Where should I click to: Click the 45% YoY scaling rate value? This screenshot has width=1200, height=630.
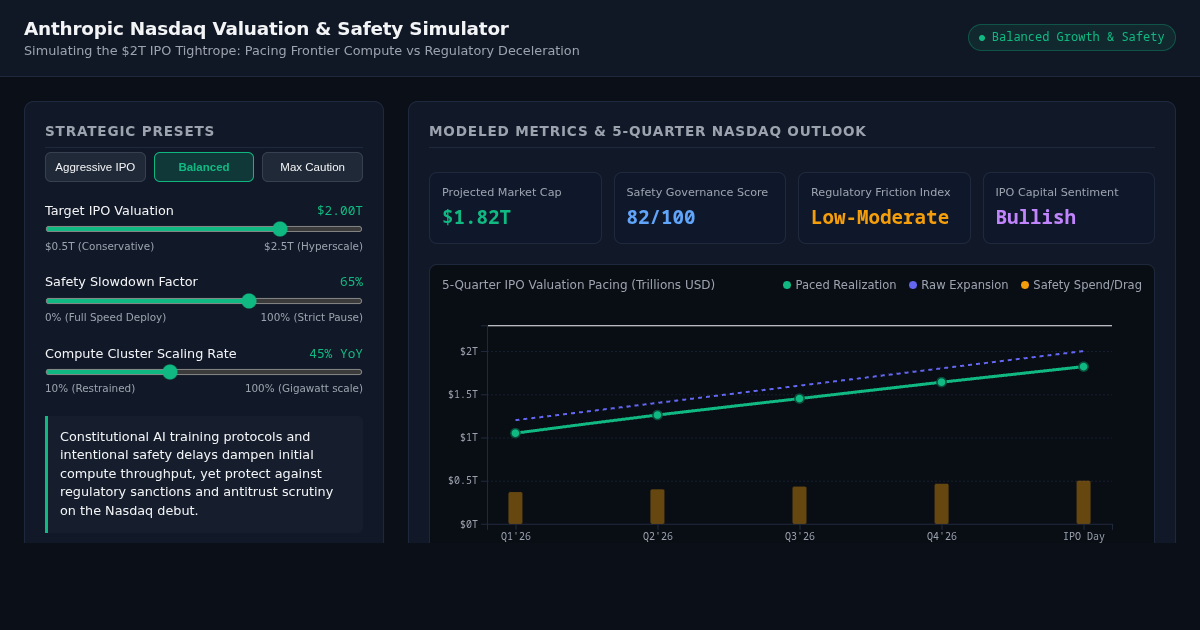point(336,353)
